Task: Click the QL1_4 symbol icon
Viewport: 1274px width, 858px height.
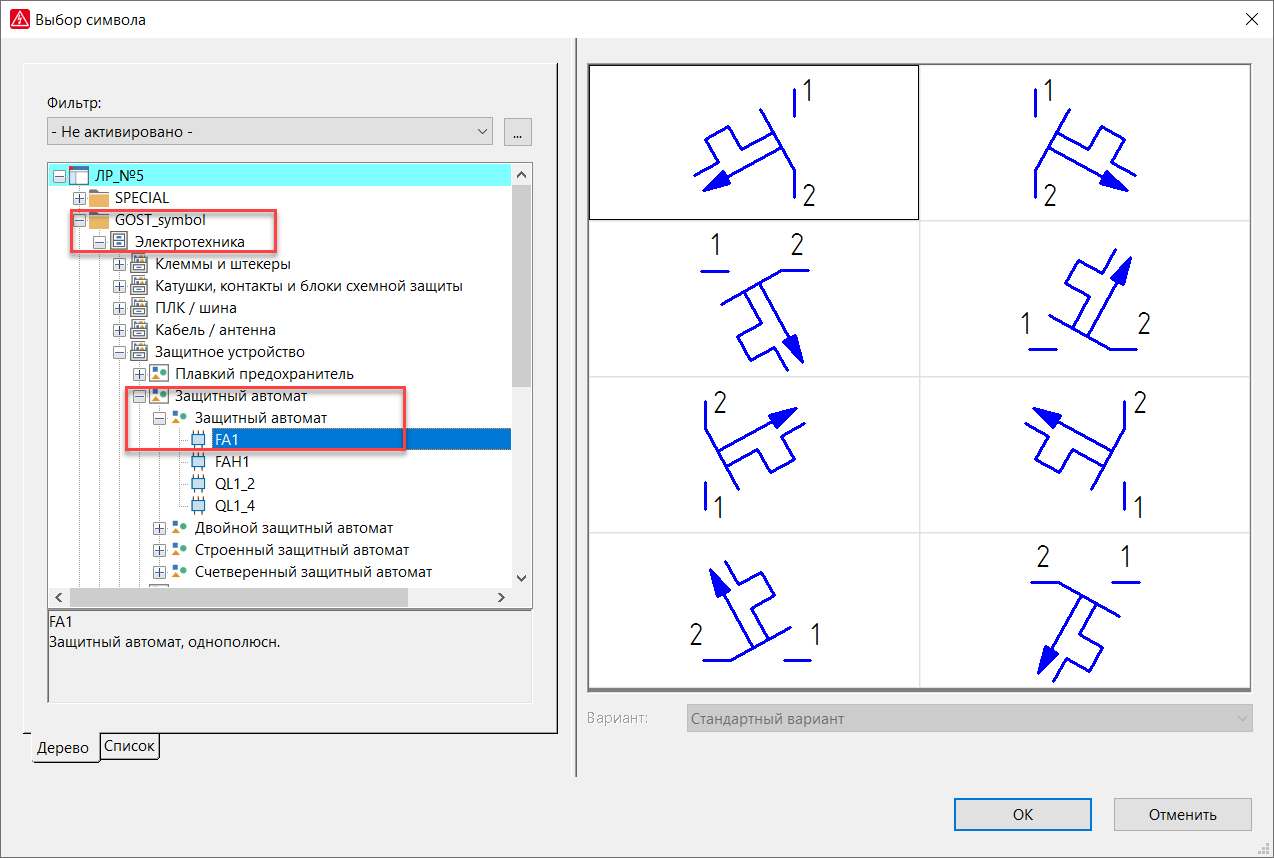Action: 198,506
